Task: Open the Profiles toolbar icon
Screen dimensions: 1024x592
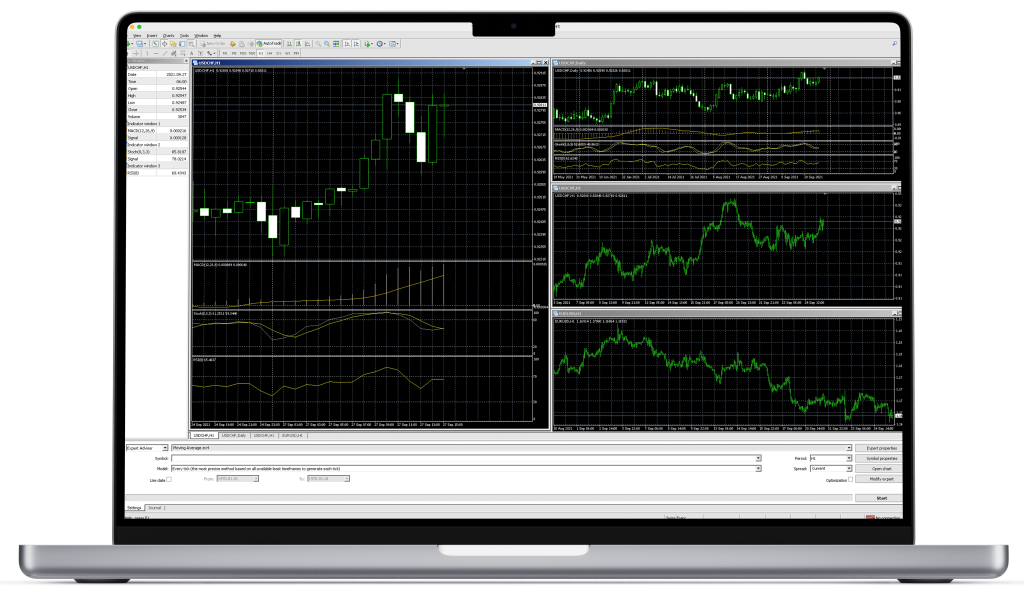Action: (140, 44)
